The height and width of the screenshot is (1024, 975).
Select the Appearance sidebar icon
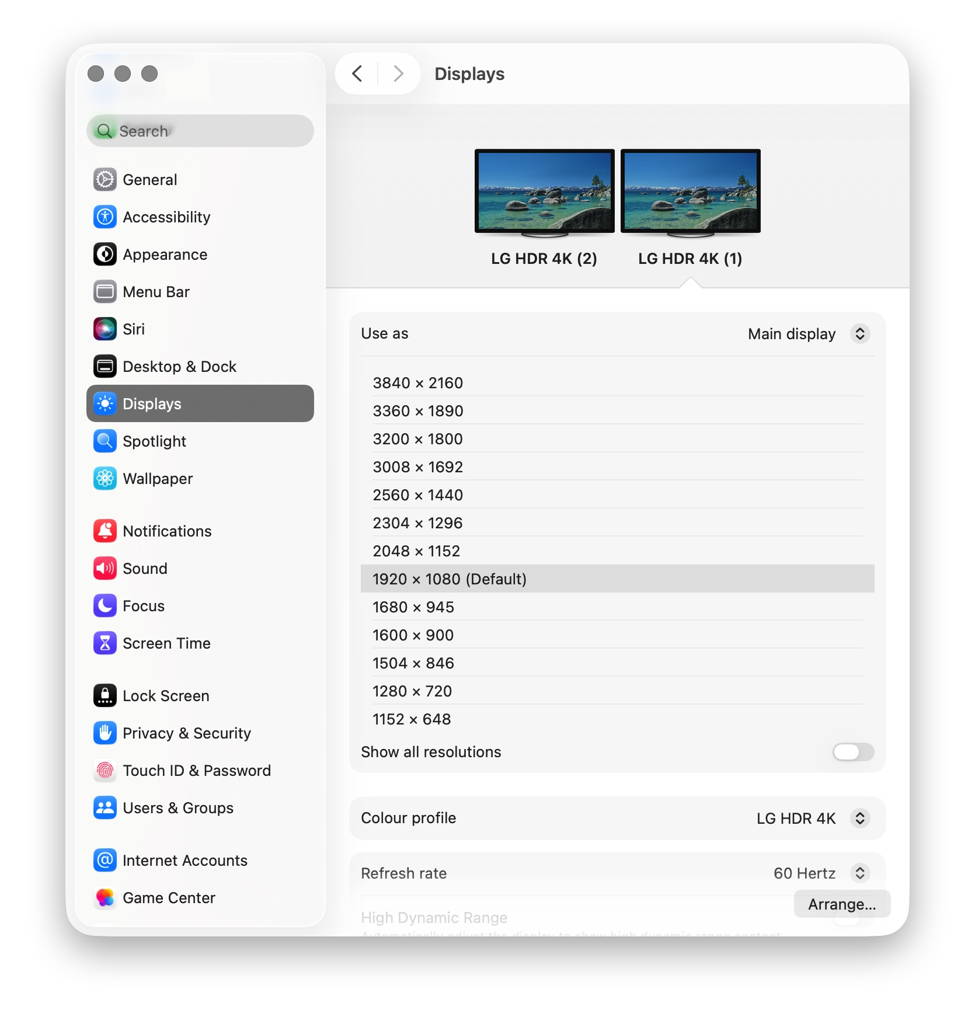(104, 254)
